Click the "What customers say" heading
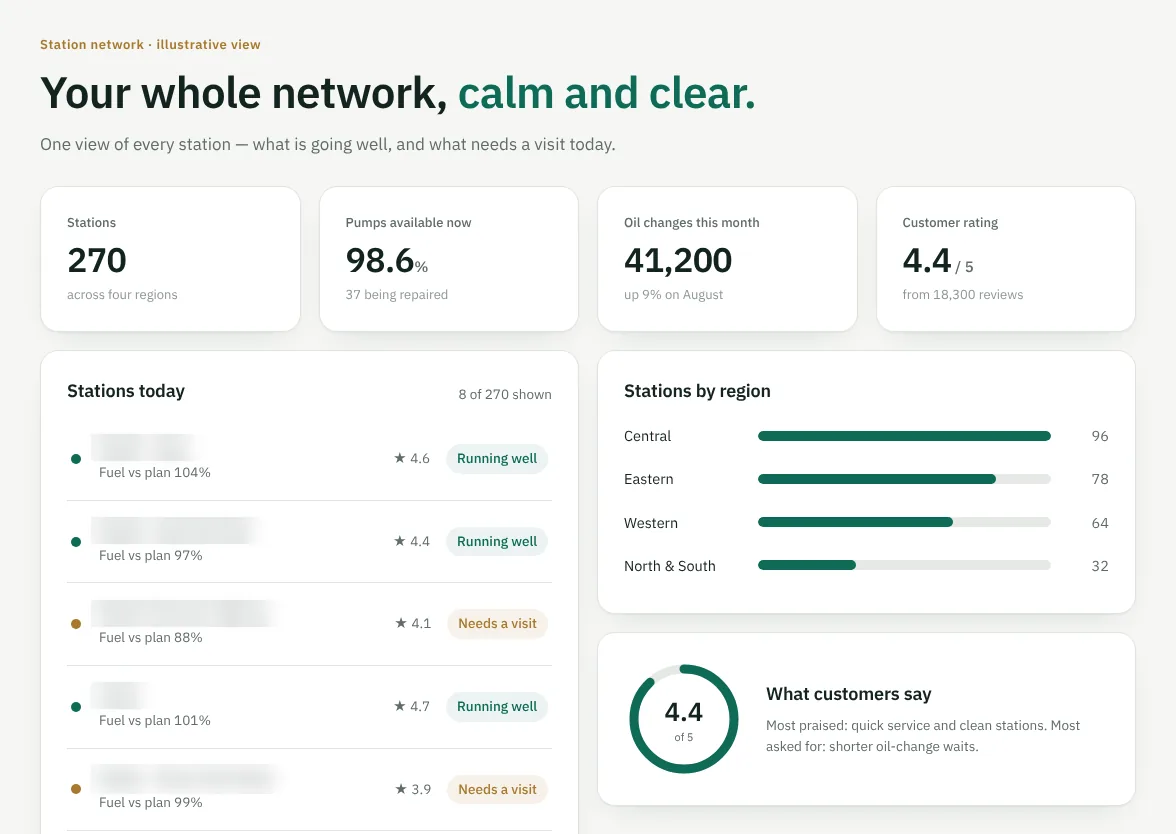The image size is (1176, 834). (848, 694)
